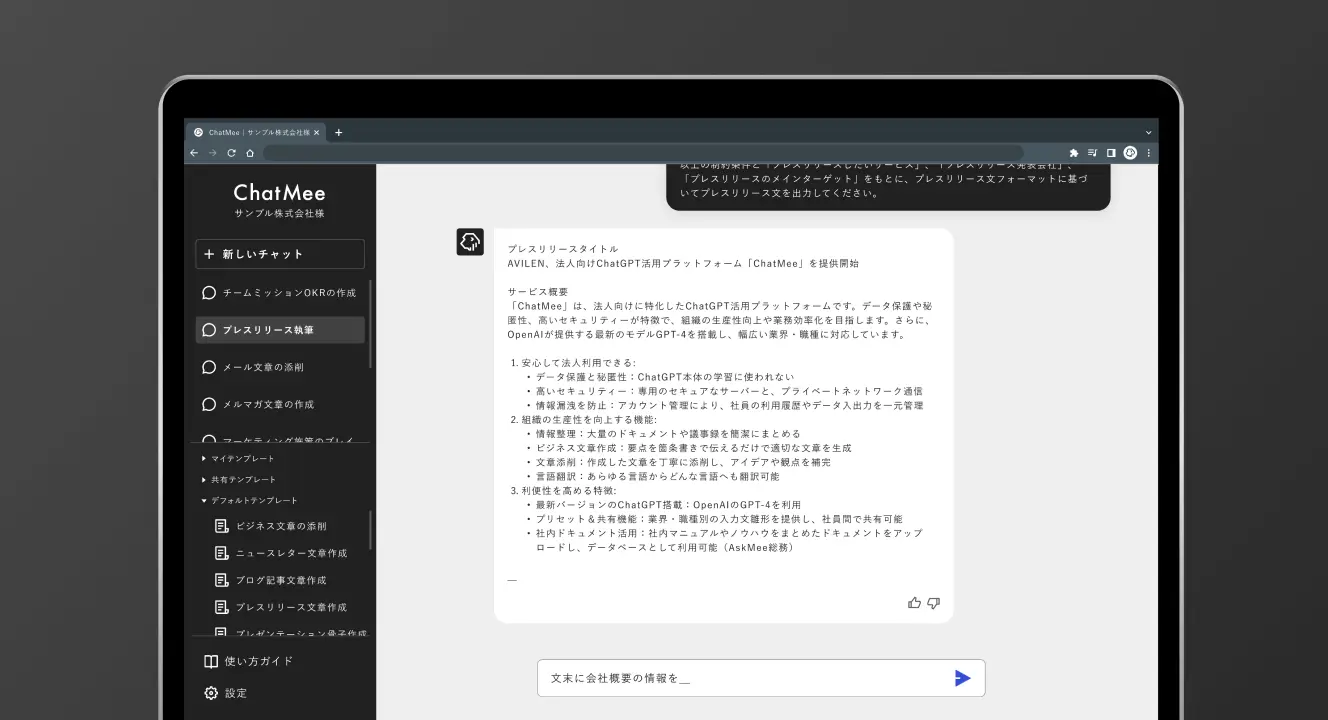Image resolution: width=1328 pixels, height=720 pixels.
Task: Click the message input field
Action: click(761, 678)
